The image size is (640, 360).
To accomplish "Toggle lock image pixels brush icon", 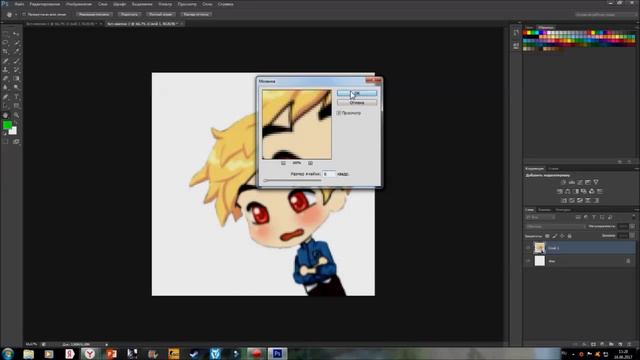I will [555, 236].
